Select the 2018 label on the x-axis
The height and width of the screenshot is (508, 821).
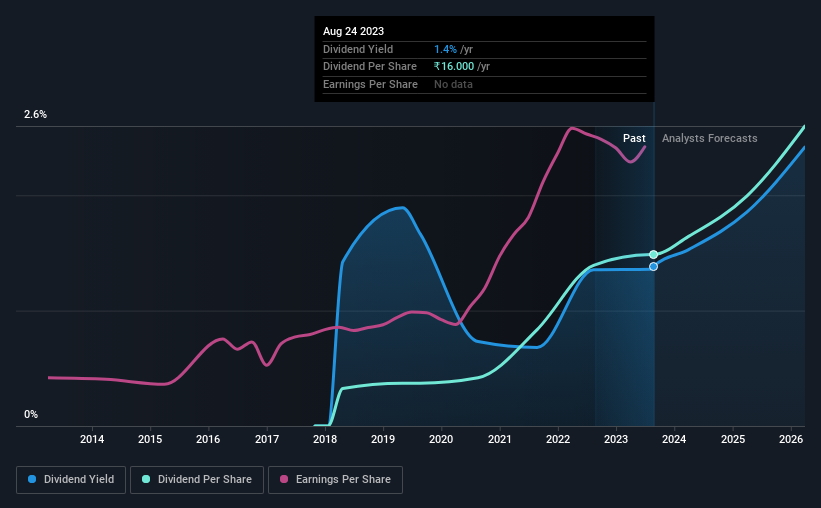(325, 439)
